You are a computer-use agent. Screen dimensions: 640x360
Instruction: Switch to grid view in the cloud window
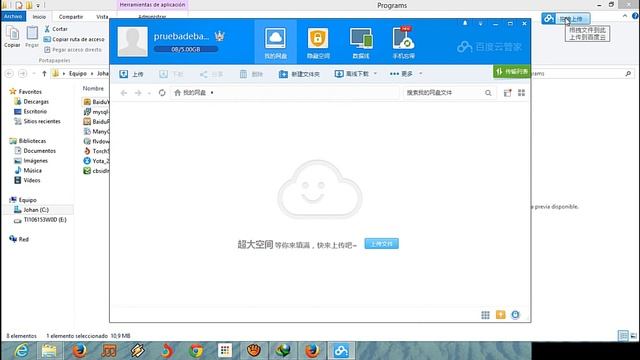pos(522,93)
